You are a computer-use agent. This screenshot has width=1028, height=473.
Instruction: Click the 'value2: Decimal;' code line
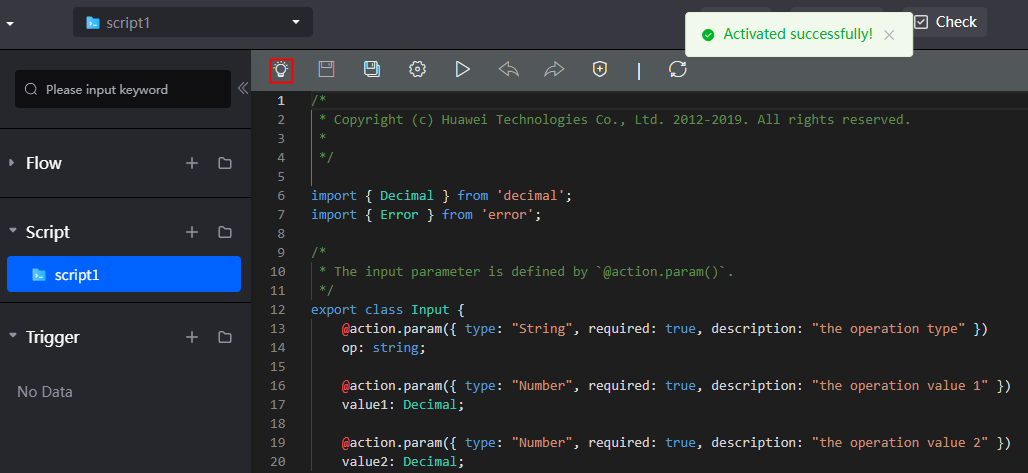403,461
